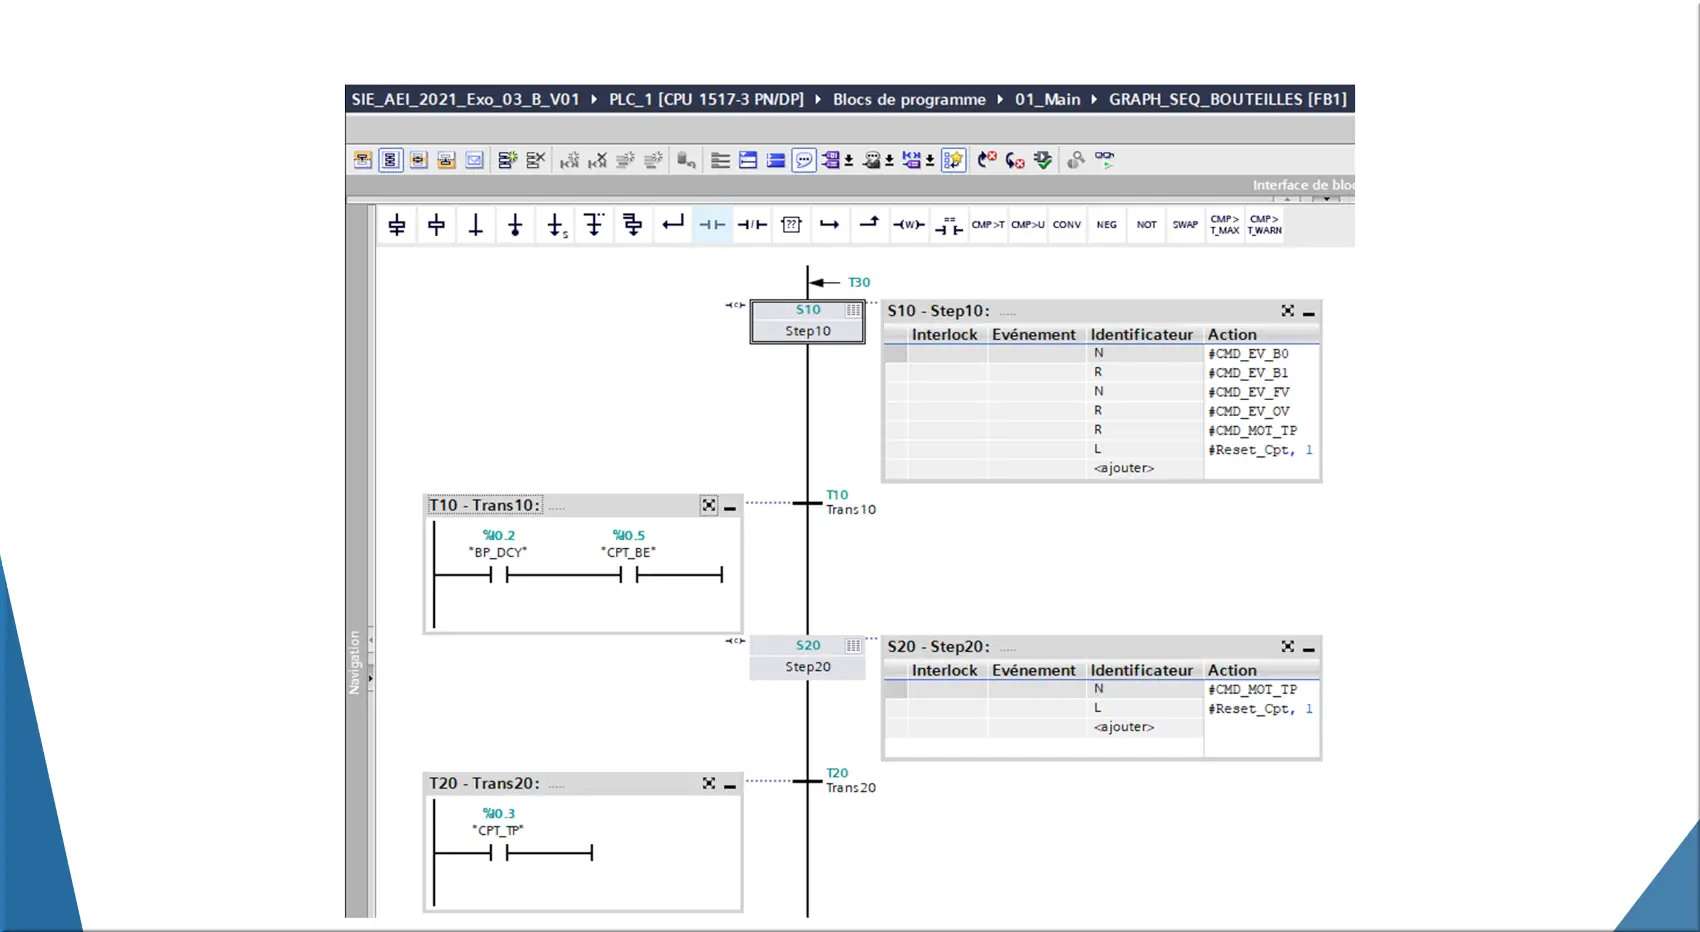Click the first view icon in top toolbar

(x=363, y=160)
